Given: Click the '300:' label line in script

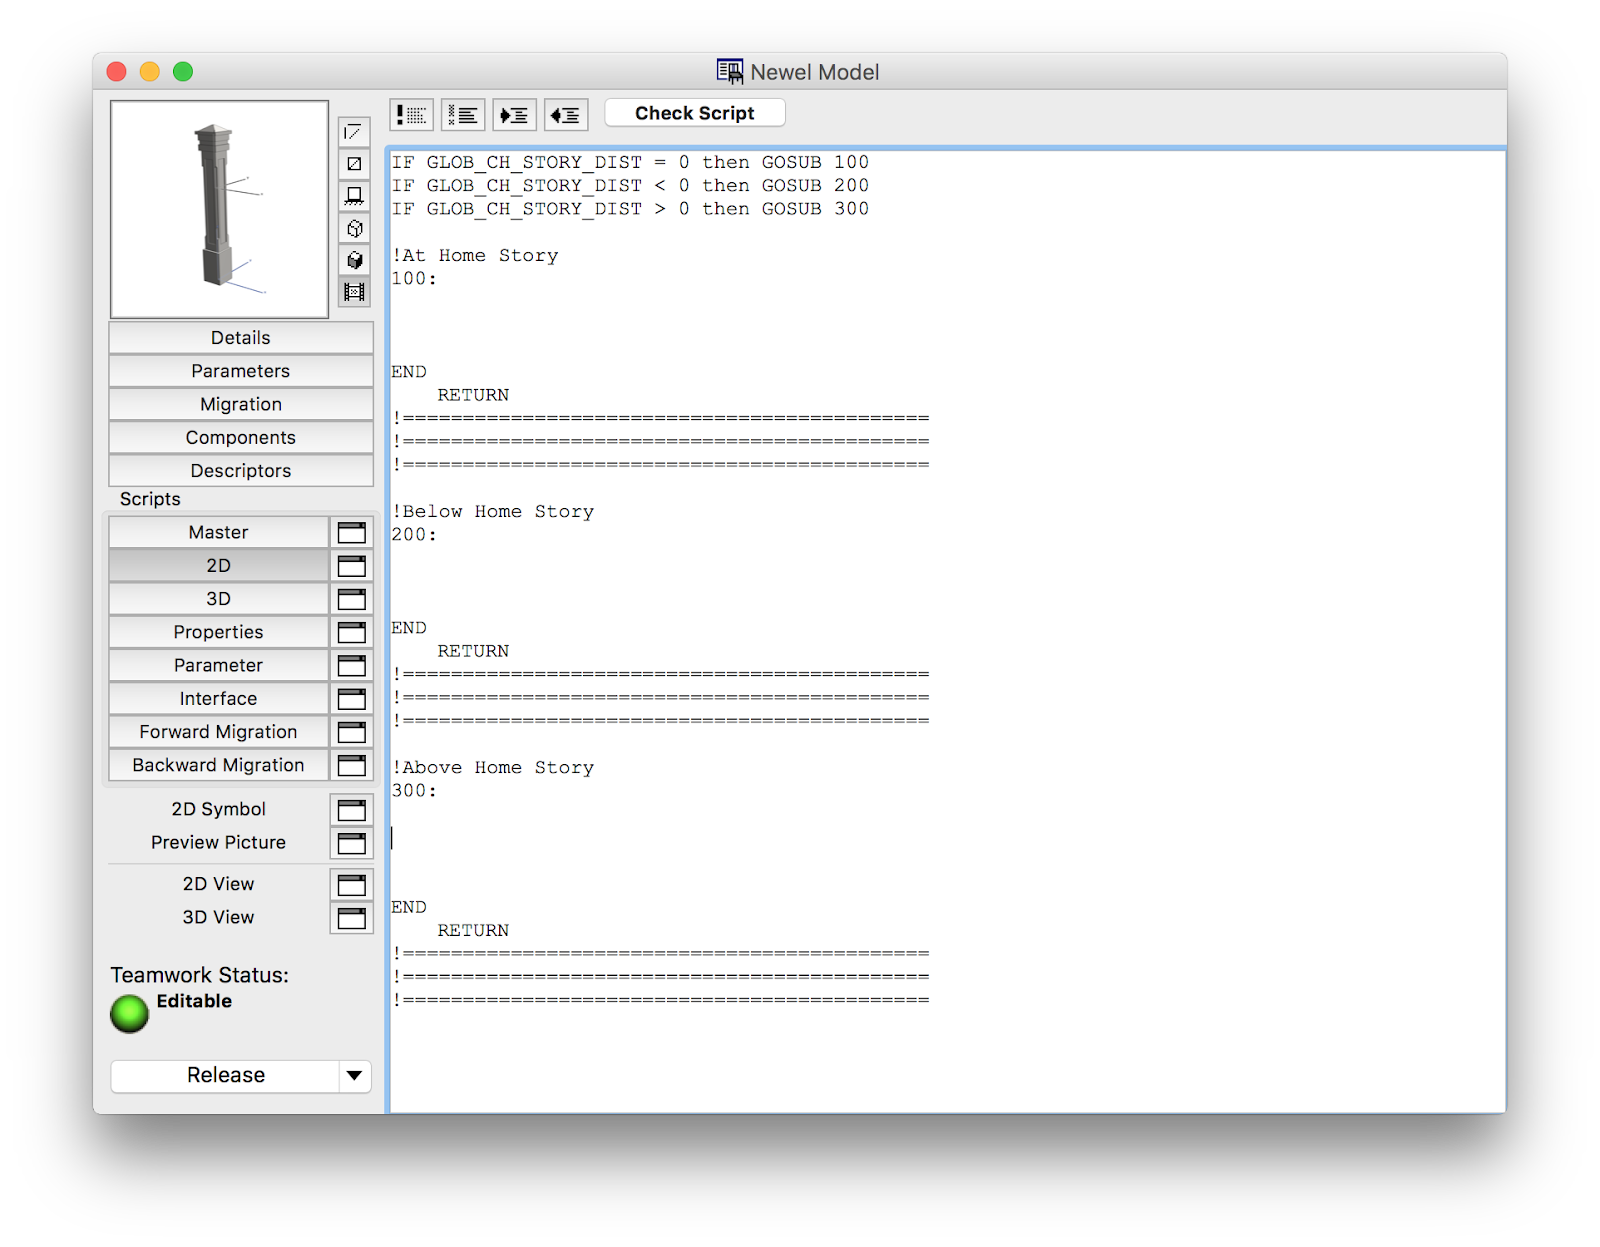Looking at the screenshot, I should coord(414,791).
